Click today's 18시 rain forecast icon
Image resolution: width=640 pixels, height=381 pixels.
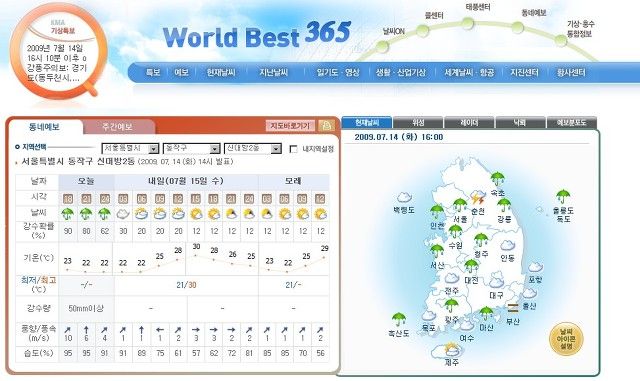pos(68,214)
